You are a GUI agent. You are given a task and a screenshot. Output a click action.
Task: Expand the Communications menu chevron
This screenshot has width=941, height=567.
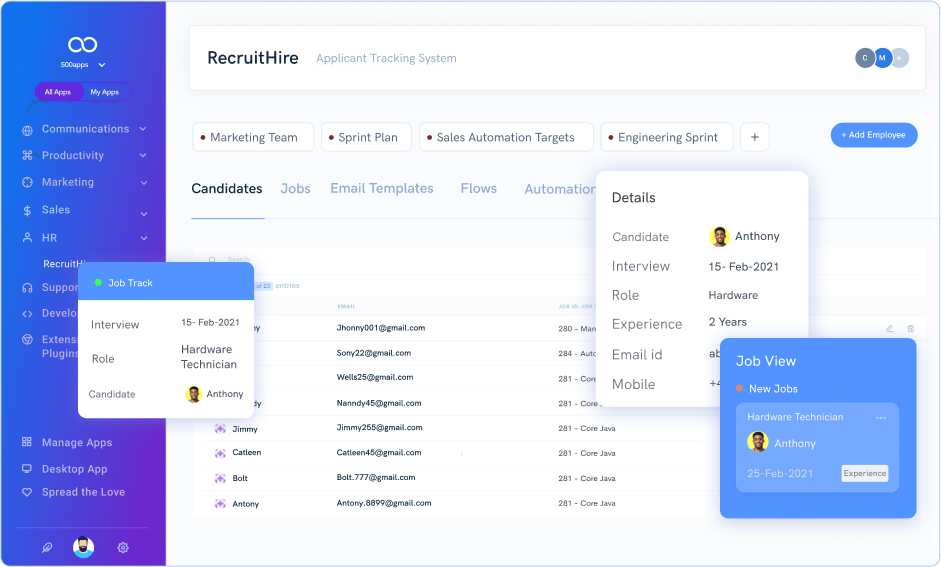pos(143,129)
